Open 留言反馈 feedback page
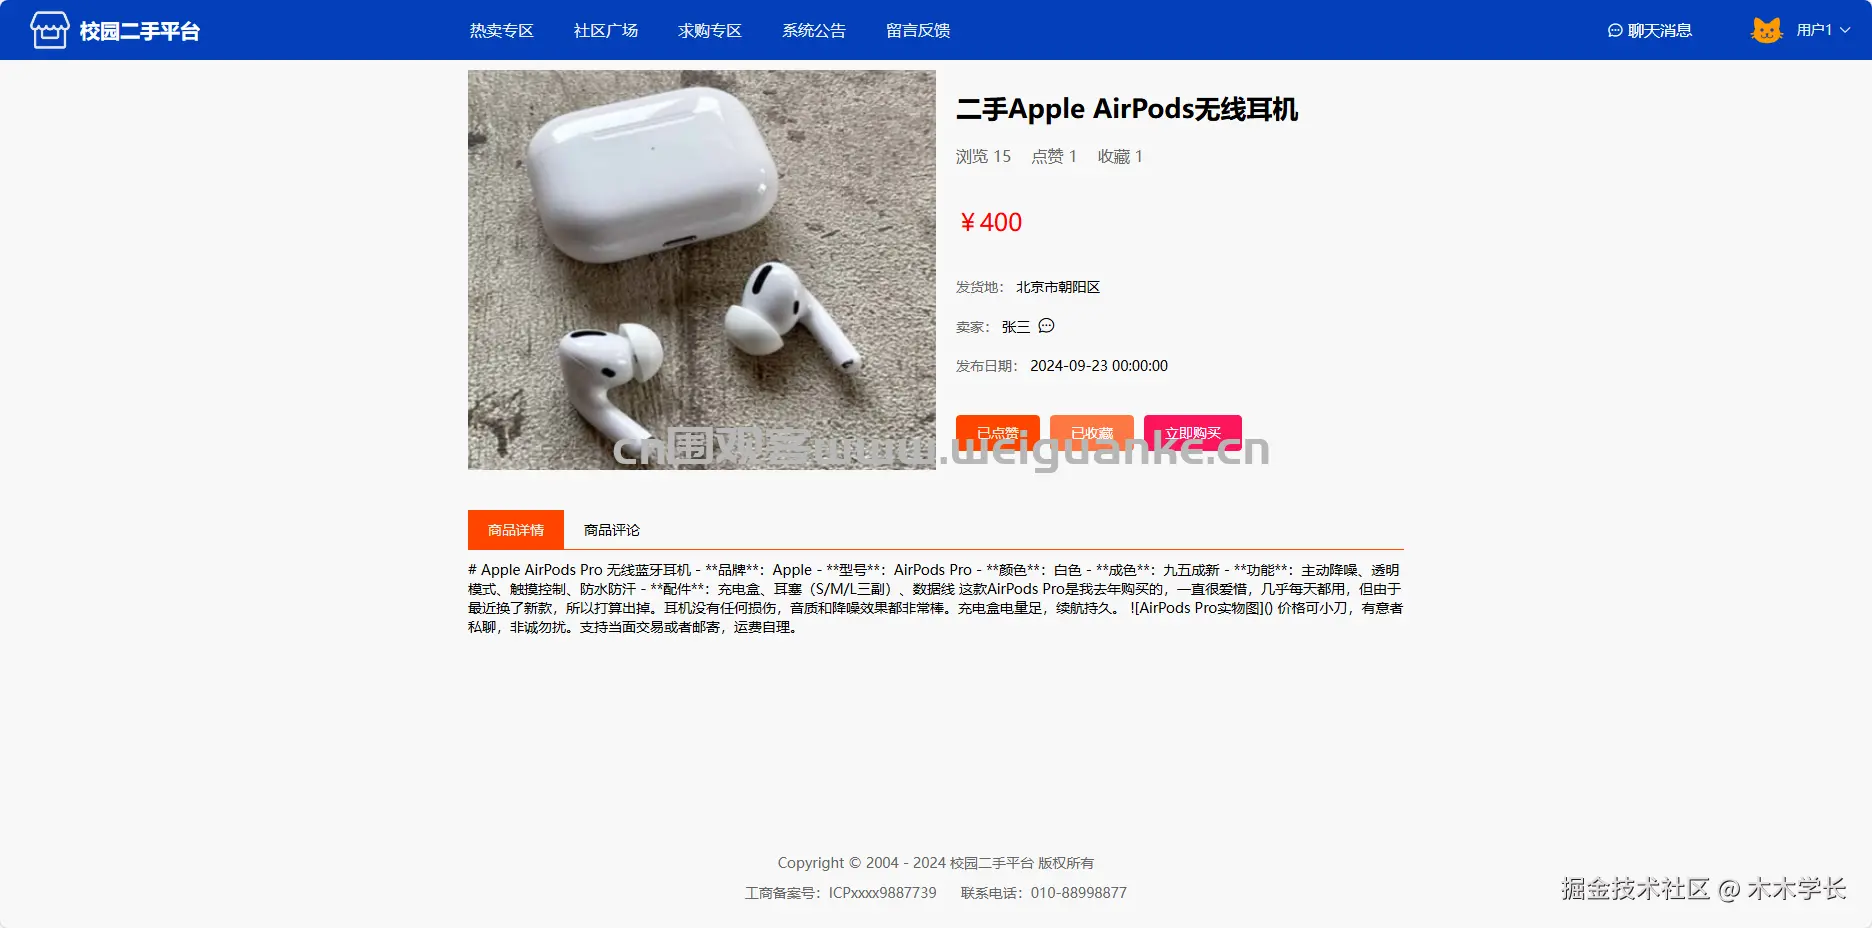1872x928 pixels. [x=917, y=31]
